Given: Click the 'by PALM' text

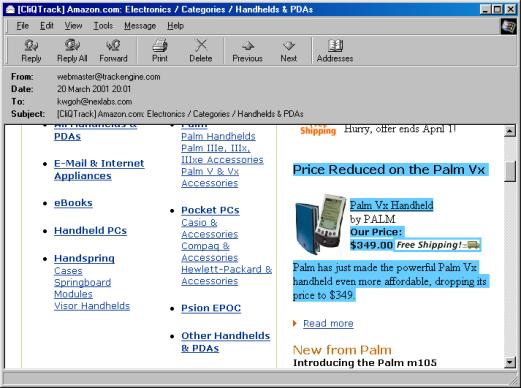Looking at the screenshot, I should click(372, 219).
